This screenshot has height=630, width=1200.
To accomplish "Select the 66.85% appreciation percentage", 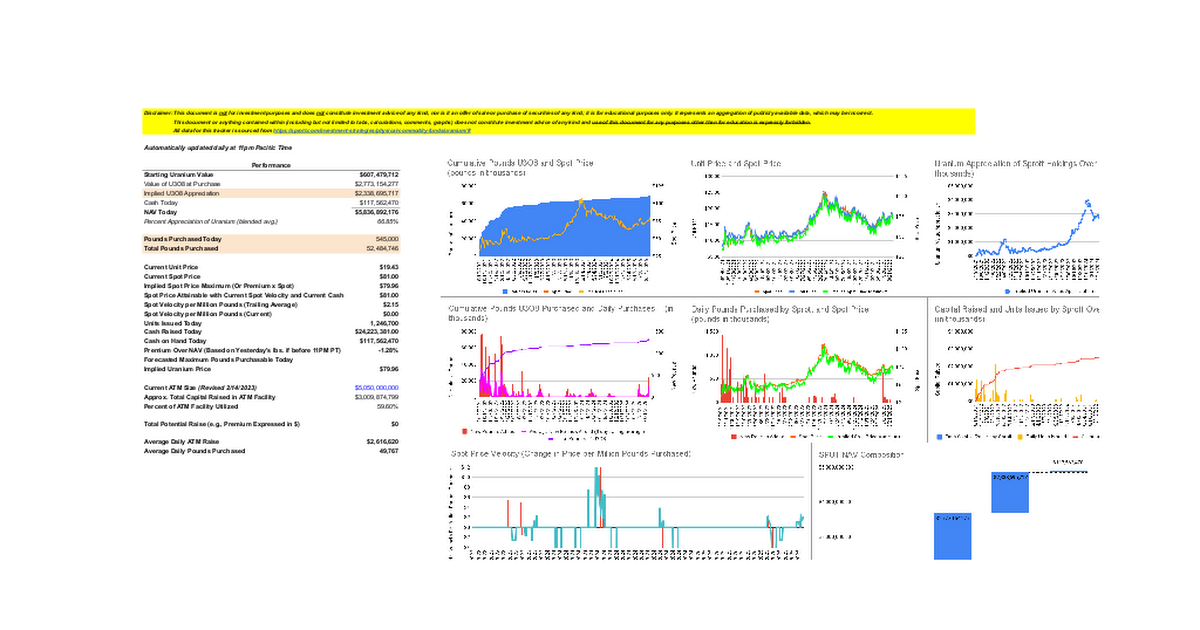I will (x=388, y=221).
